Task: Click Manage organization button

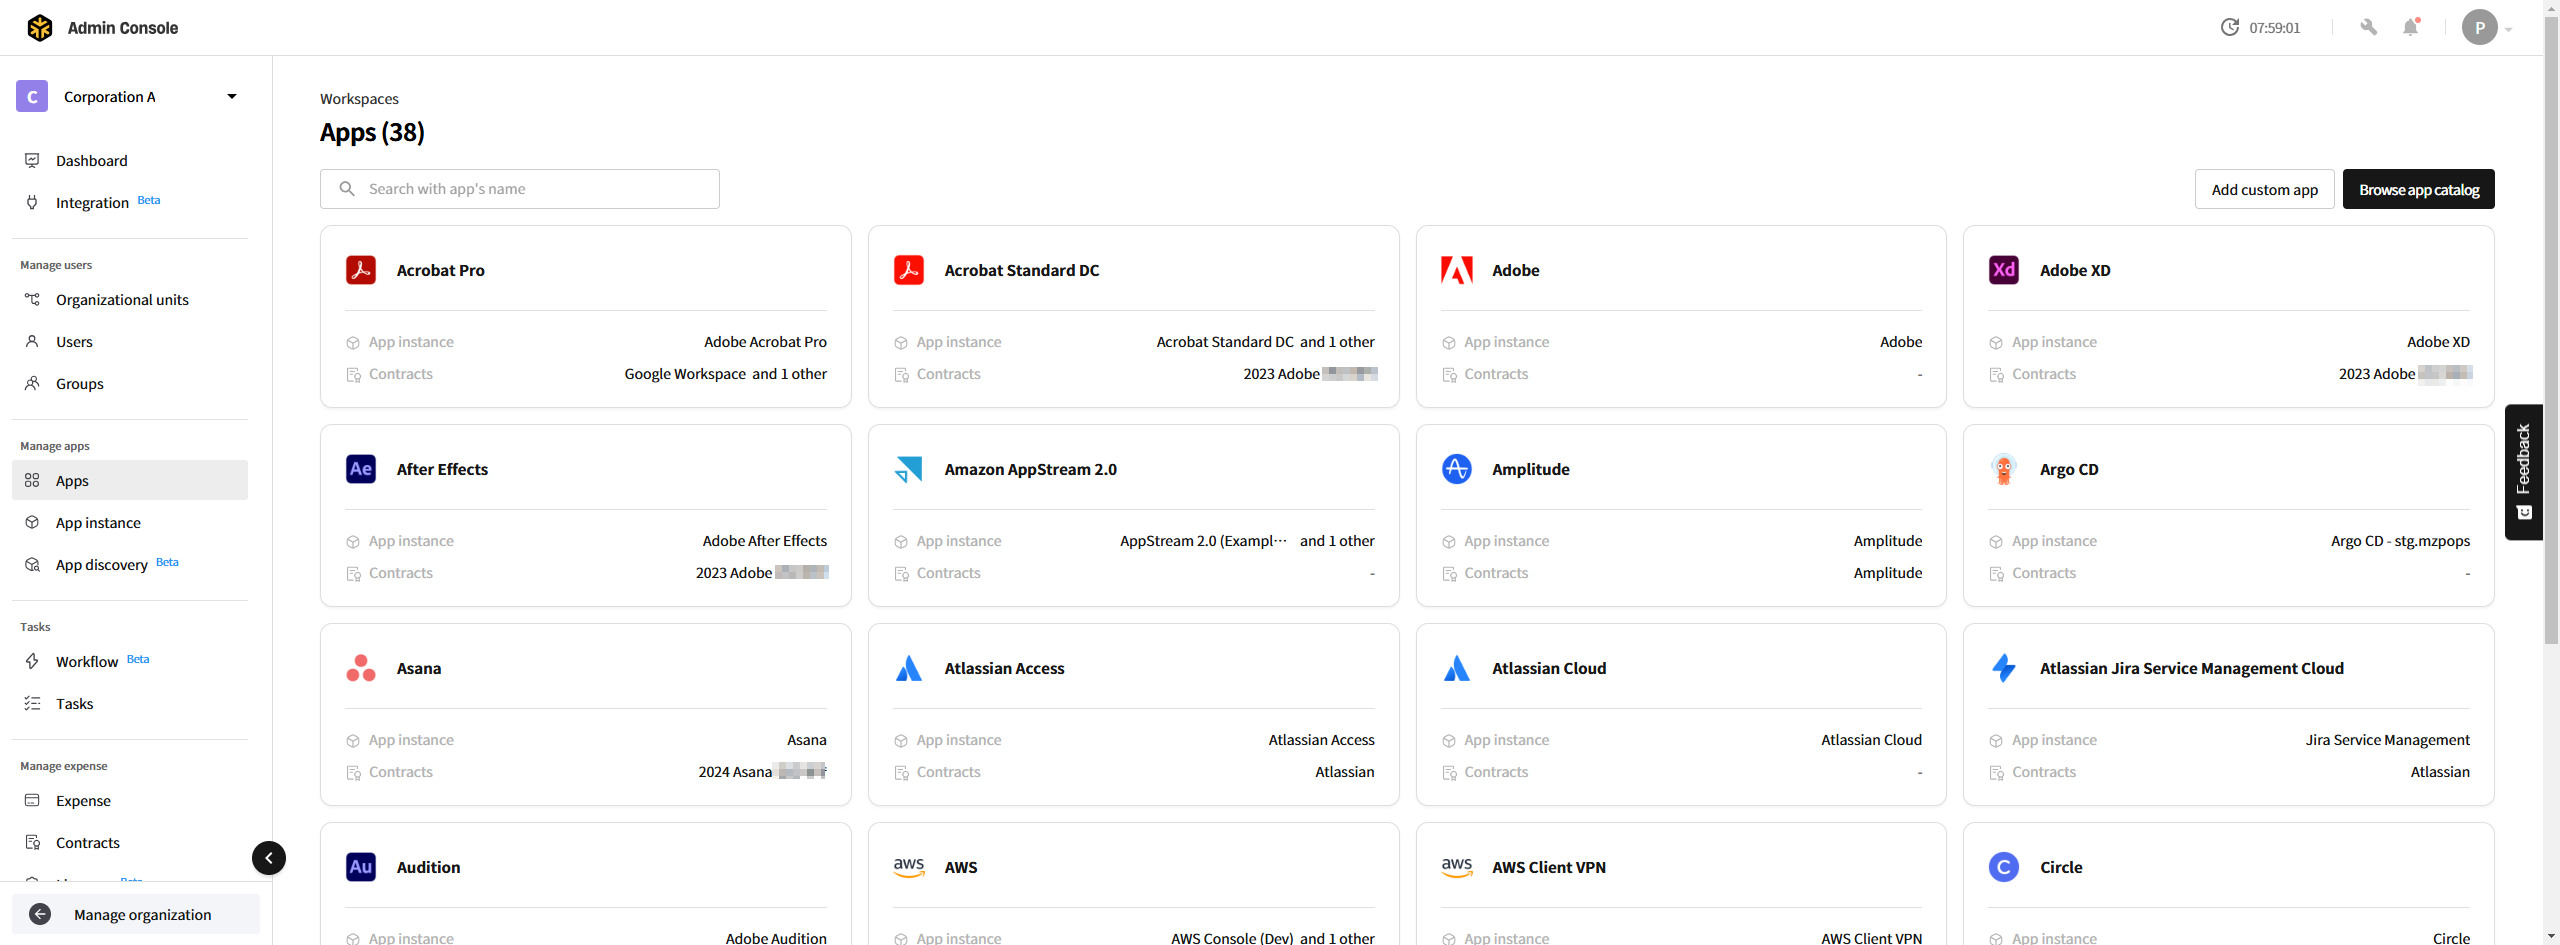Action: pyautogui.click(x=136, y=915)
